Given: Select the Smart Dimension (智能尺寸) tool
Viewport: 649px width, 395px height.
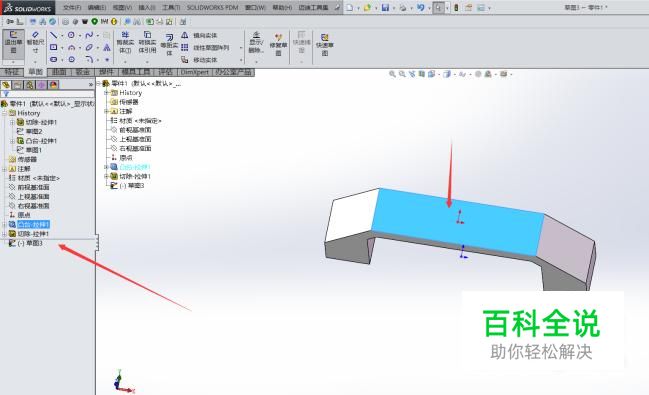Looking at the screenshot, I should (x=35, y=43).
